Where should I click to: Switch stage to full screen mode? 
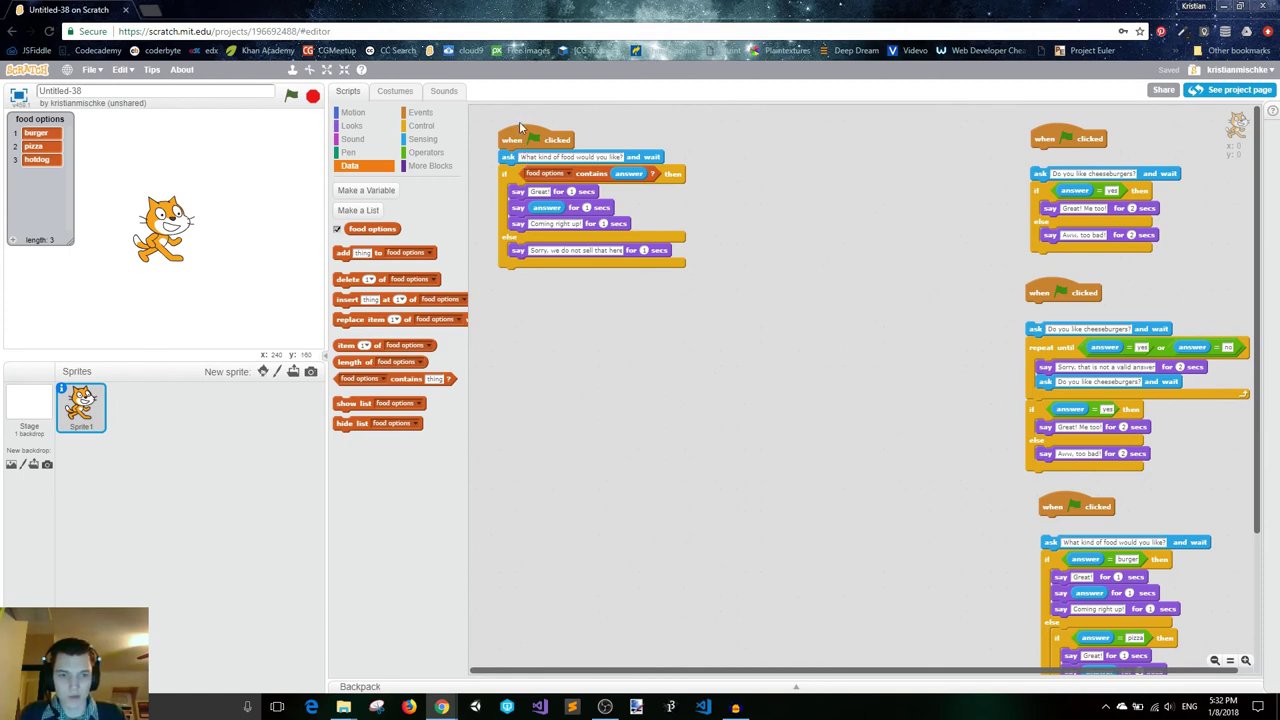[x=18, y=96]
